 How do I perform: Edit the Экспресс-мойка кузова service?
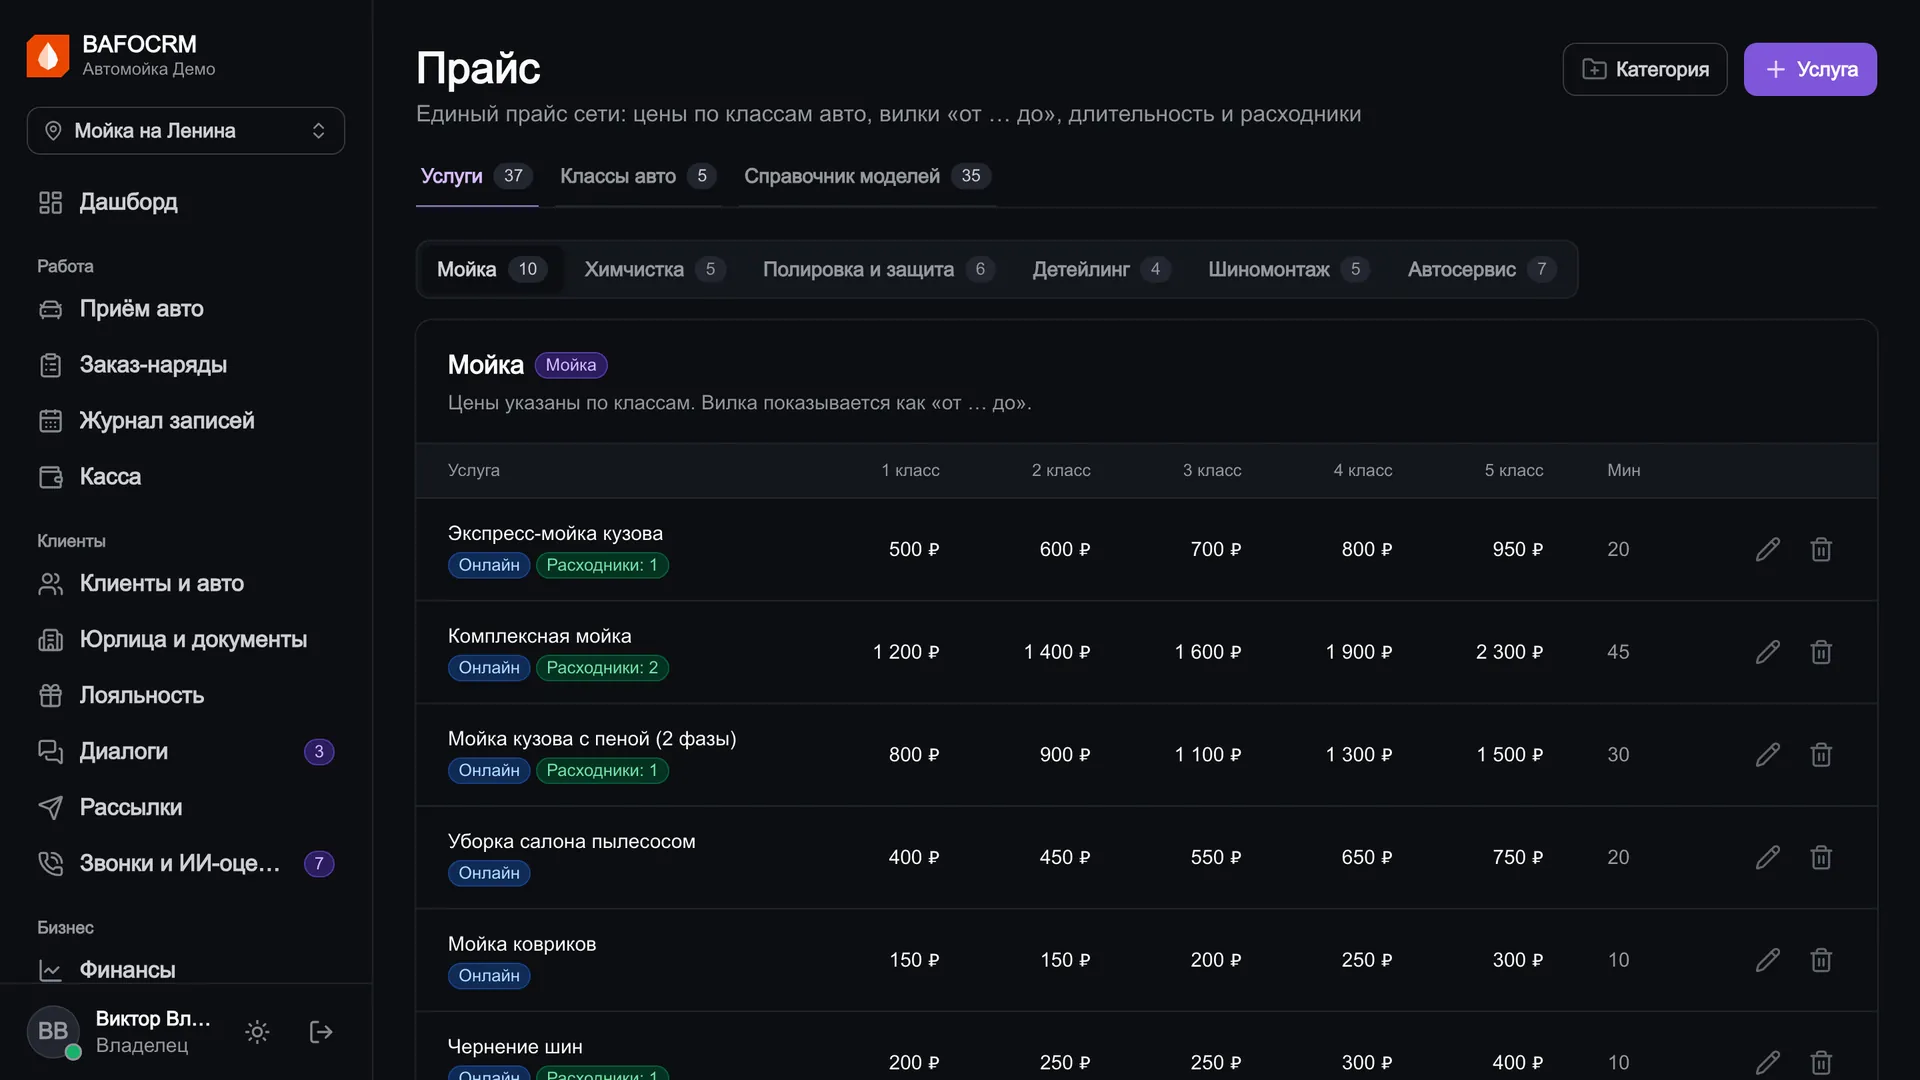1767,549
